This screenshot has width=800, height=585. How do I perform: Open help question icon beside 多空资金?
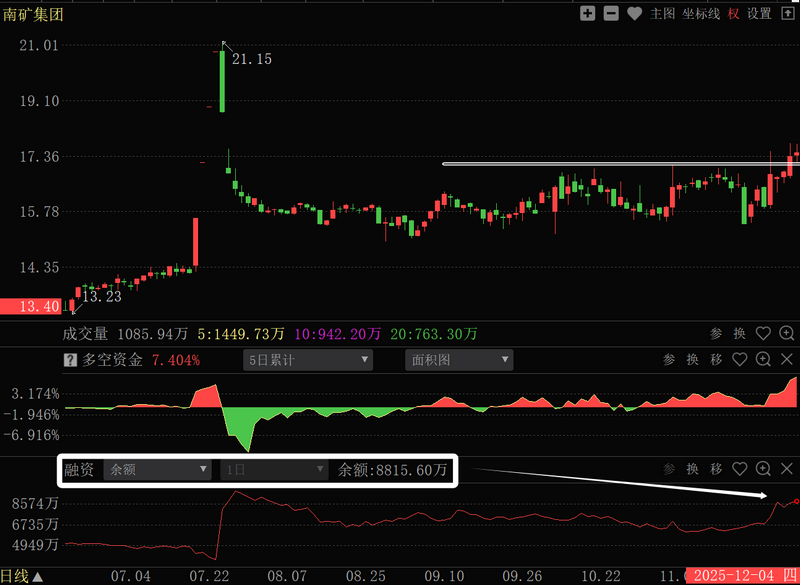click(70, 360)
